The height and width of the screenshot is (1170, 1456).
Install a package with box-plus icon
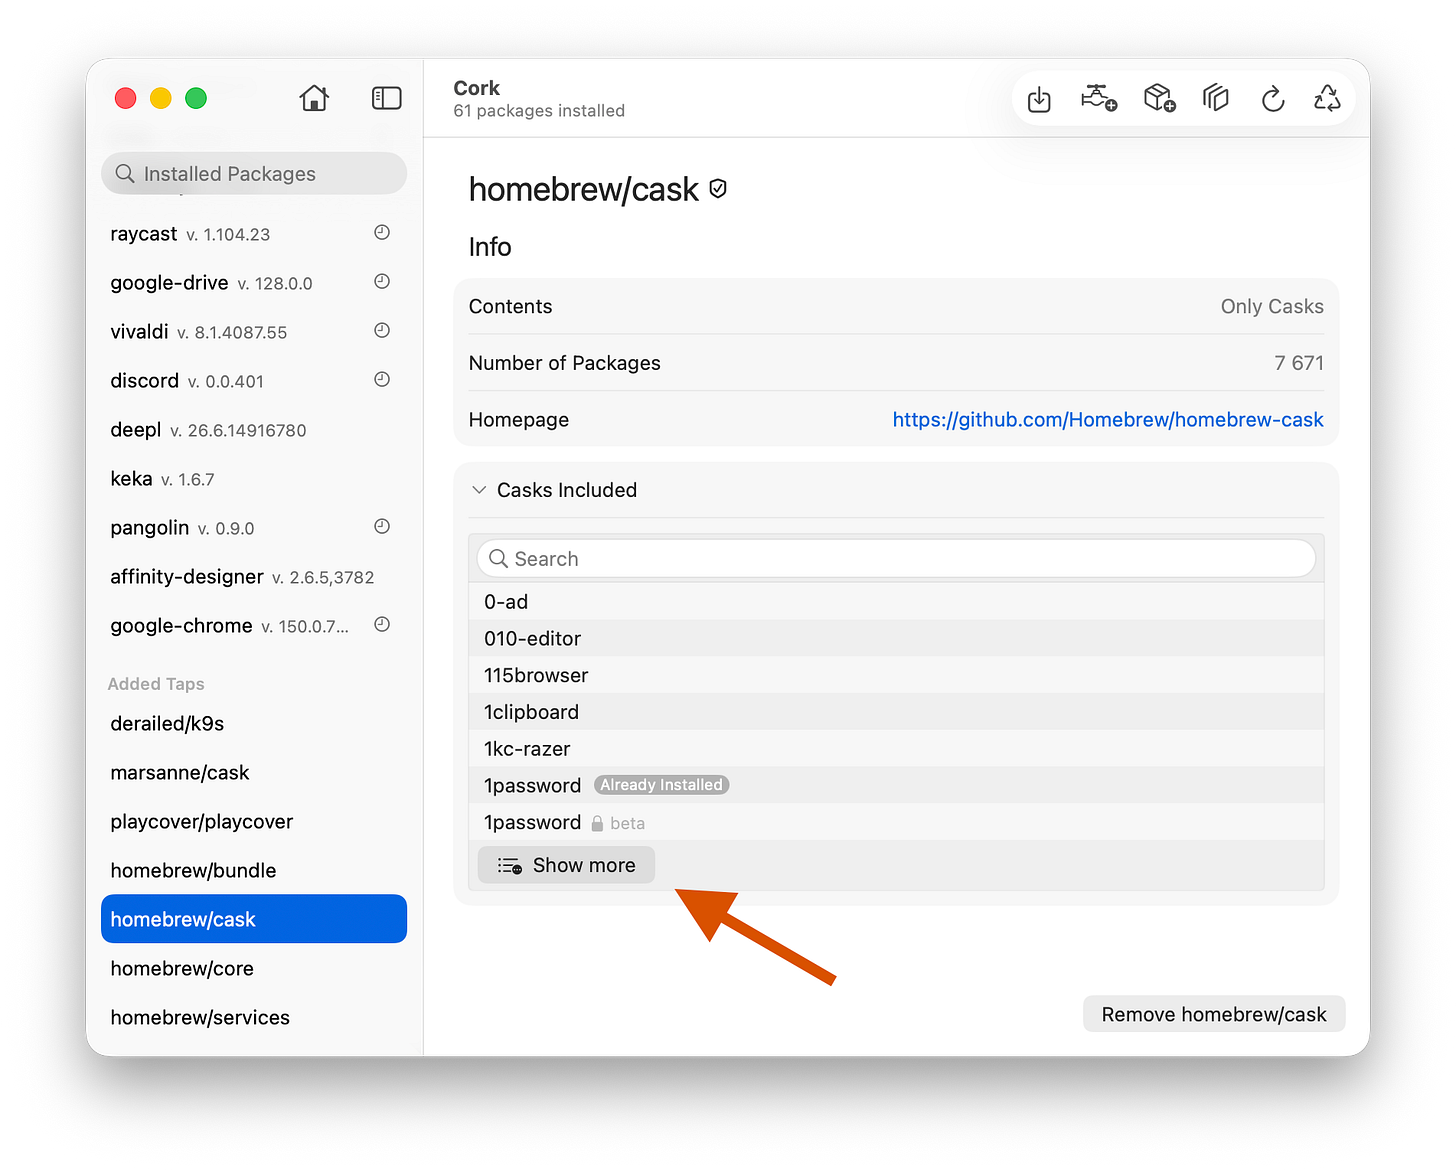click(1160, 98)
